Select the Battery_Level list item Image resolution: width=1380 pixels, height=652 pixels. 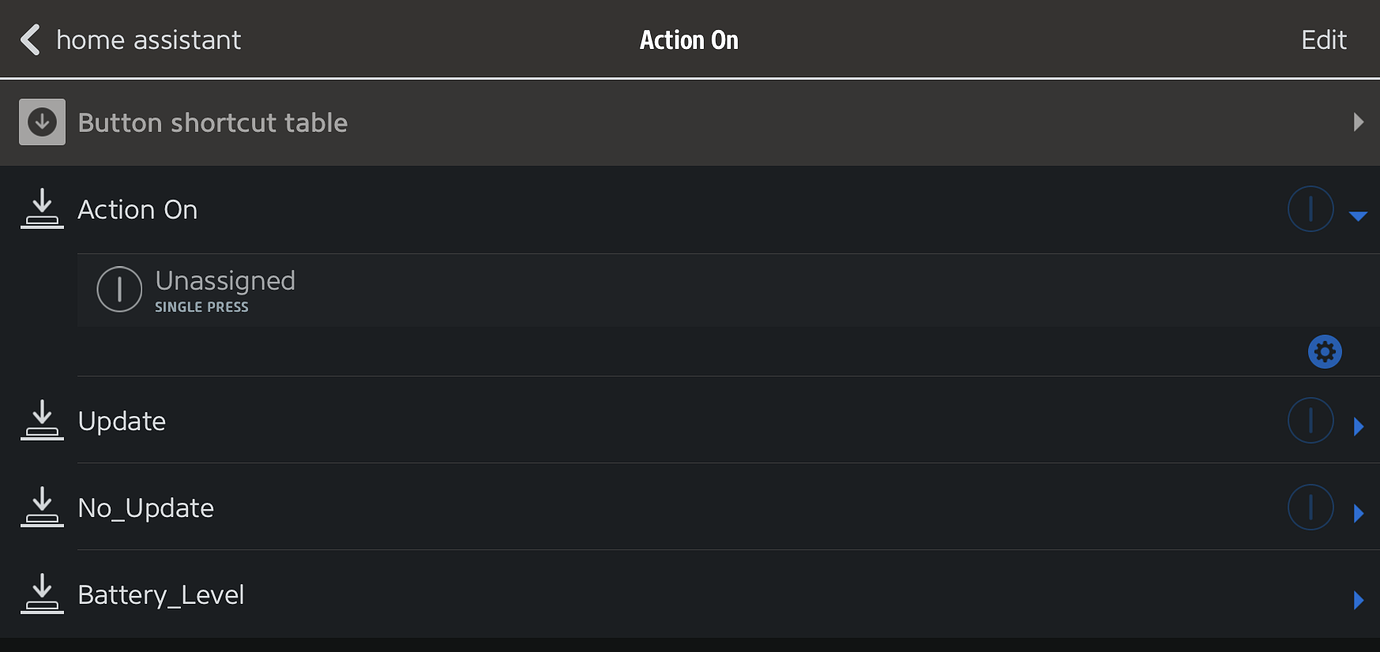point(161,595)
